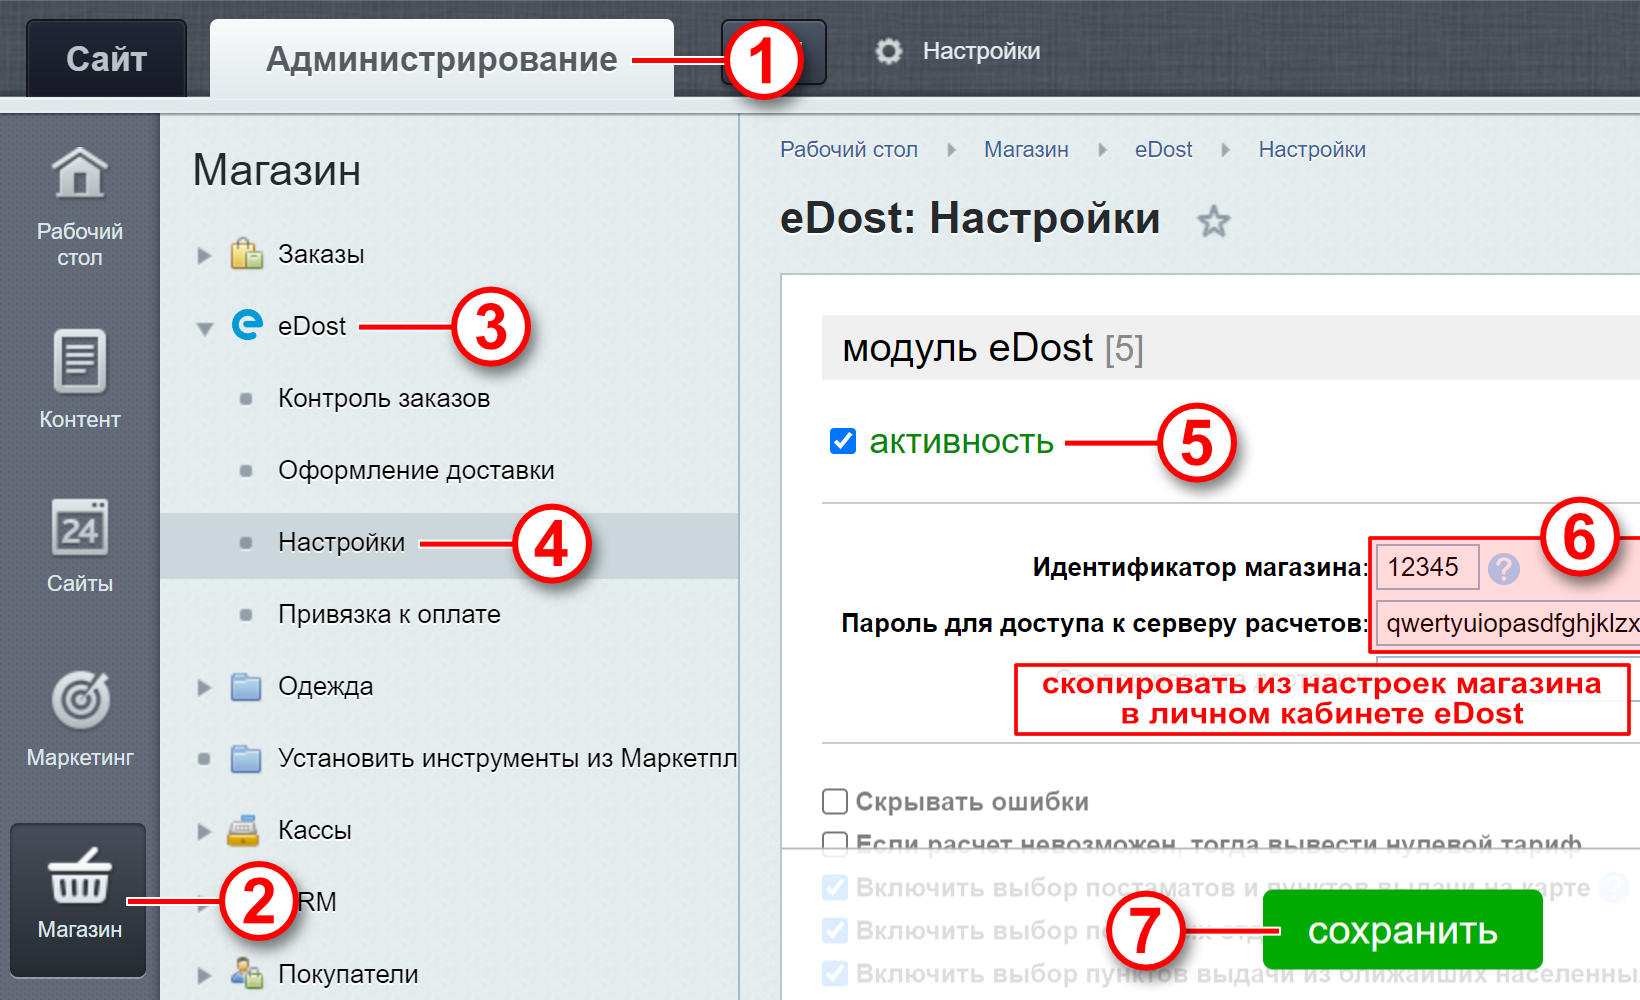This screenshot has width=1640, height=1000.
Task: Collapse the eDost tree node
Action: pyautogui.click(x=205, y=328)
